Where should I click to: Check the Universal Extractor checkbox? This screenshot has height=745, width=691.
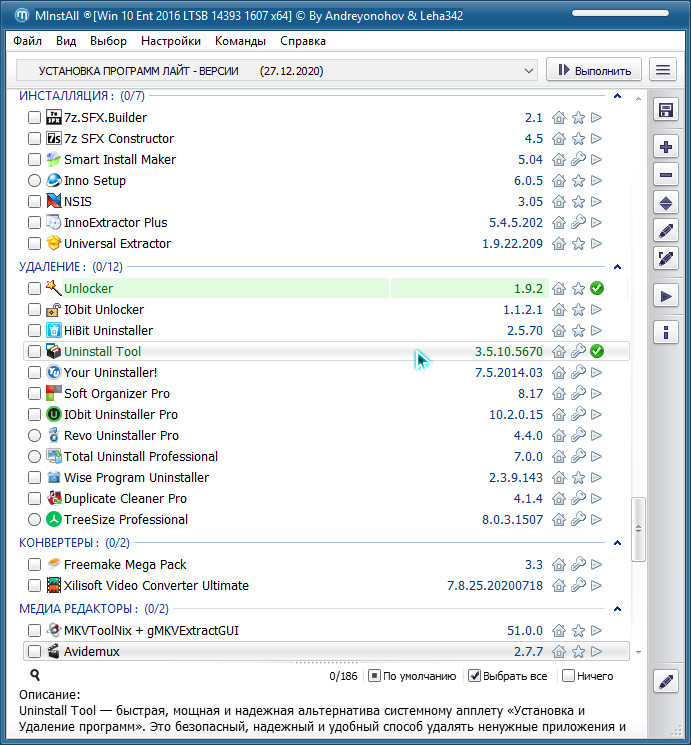(x=34, y=244)
